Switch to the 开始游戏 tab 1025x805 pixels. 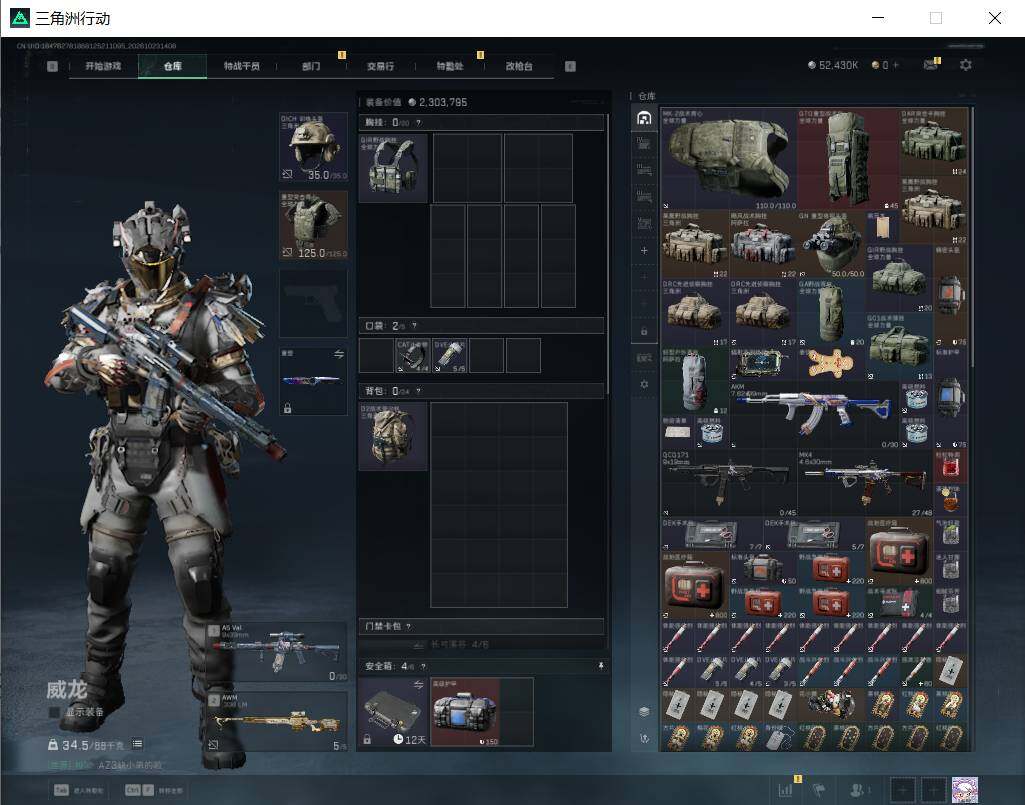pos(103,66)
